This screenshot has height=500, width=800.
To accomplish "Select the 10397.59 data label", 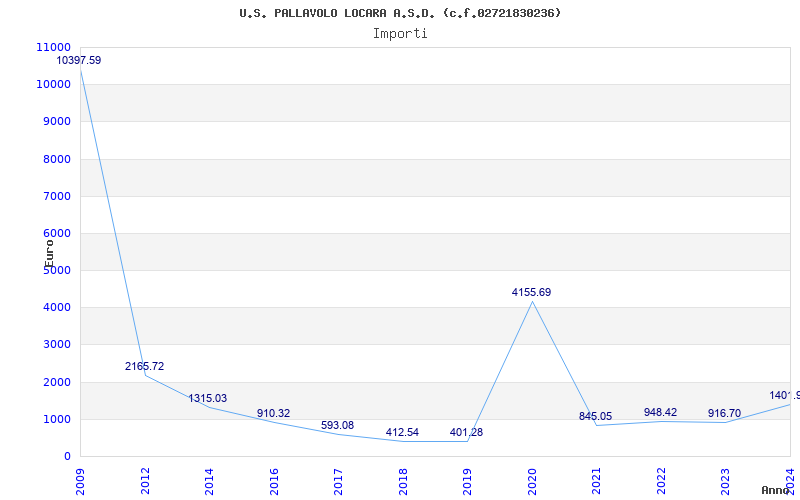I will click(79, 60).
